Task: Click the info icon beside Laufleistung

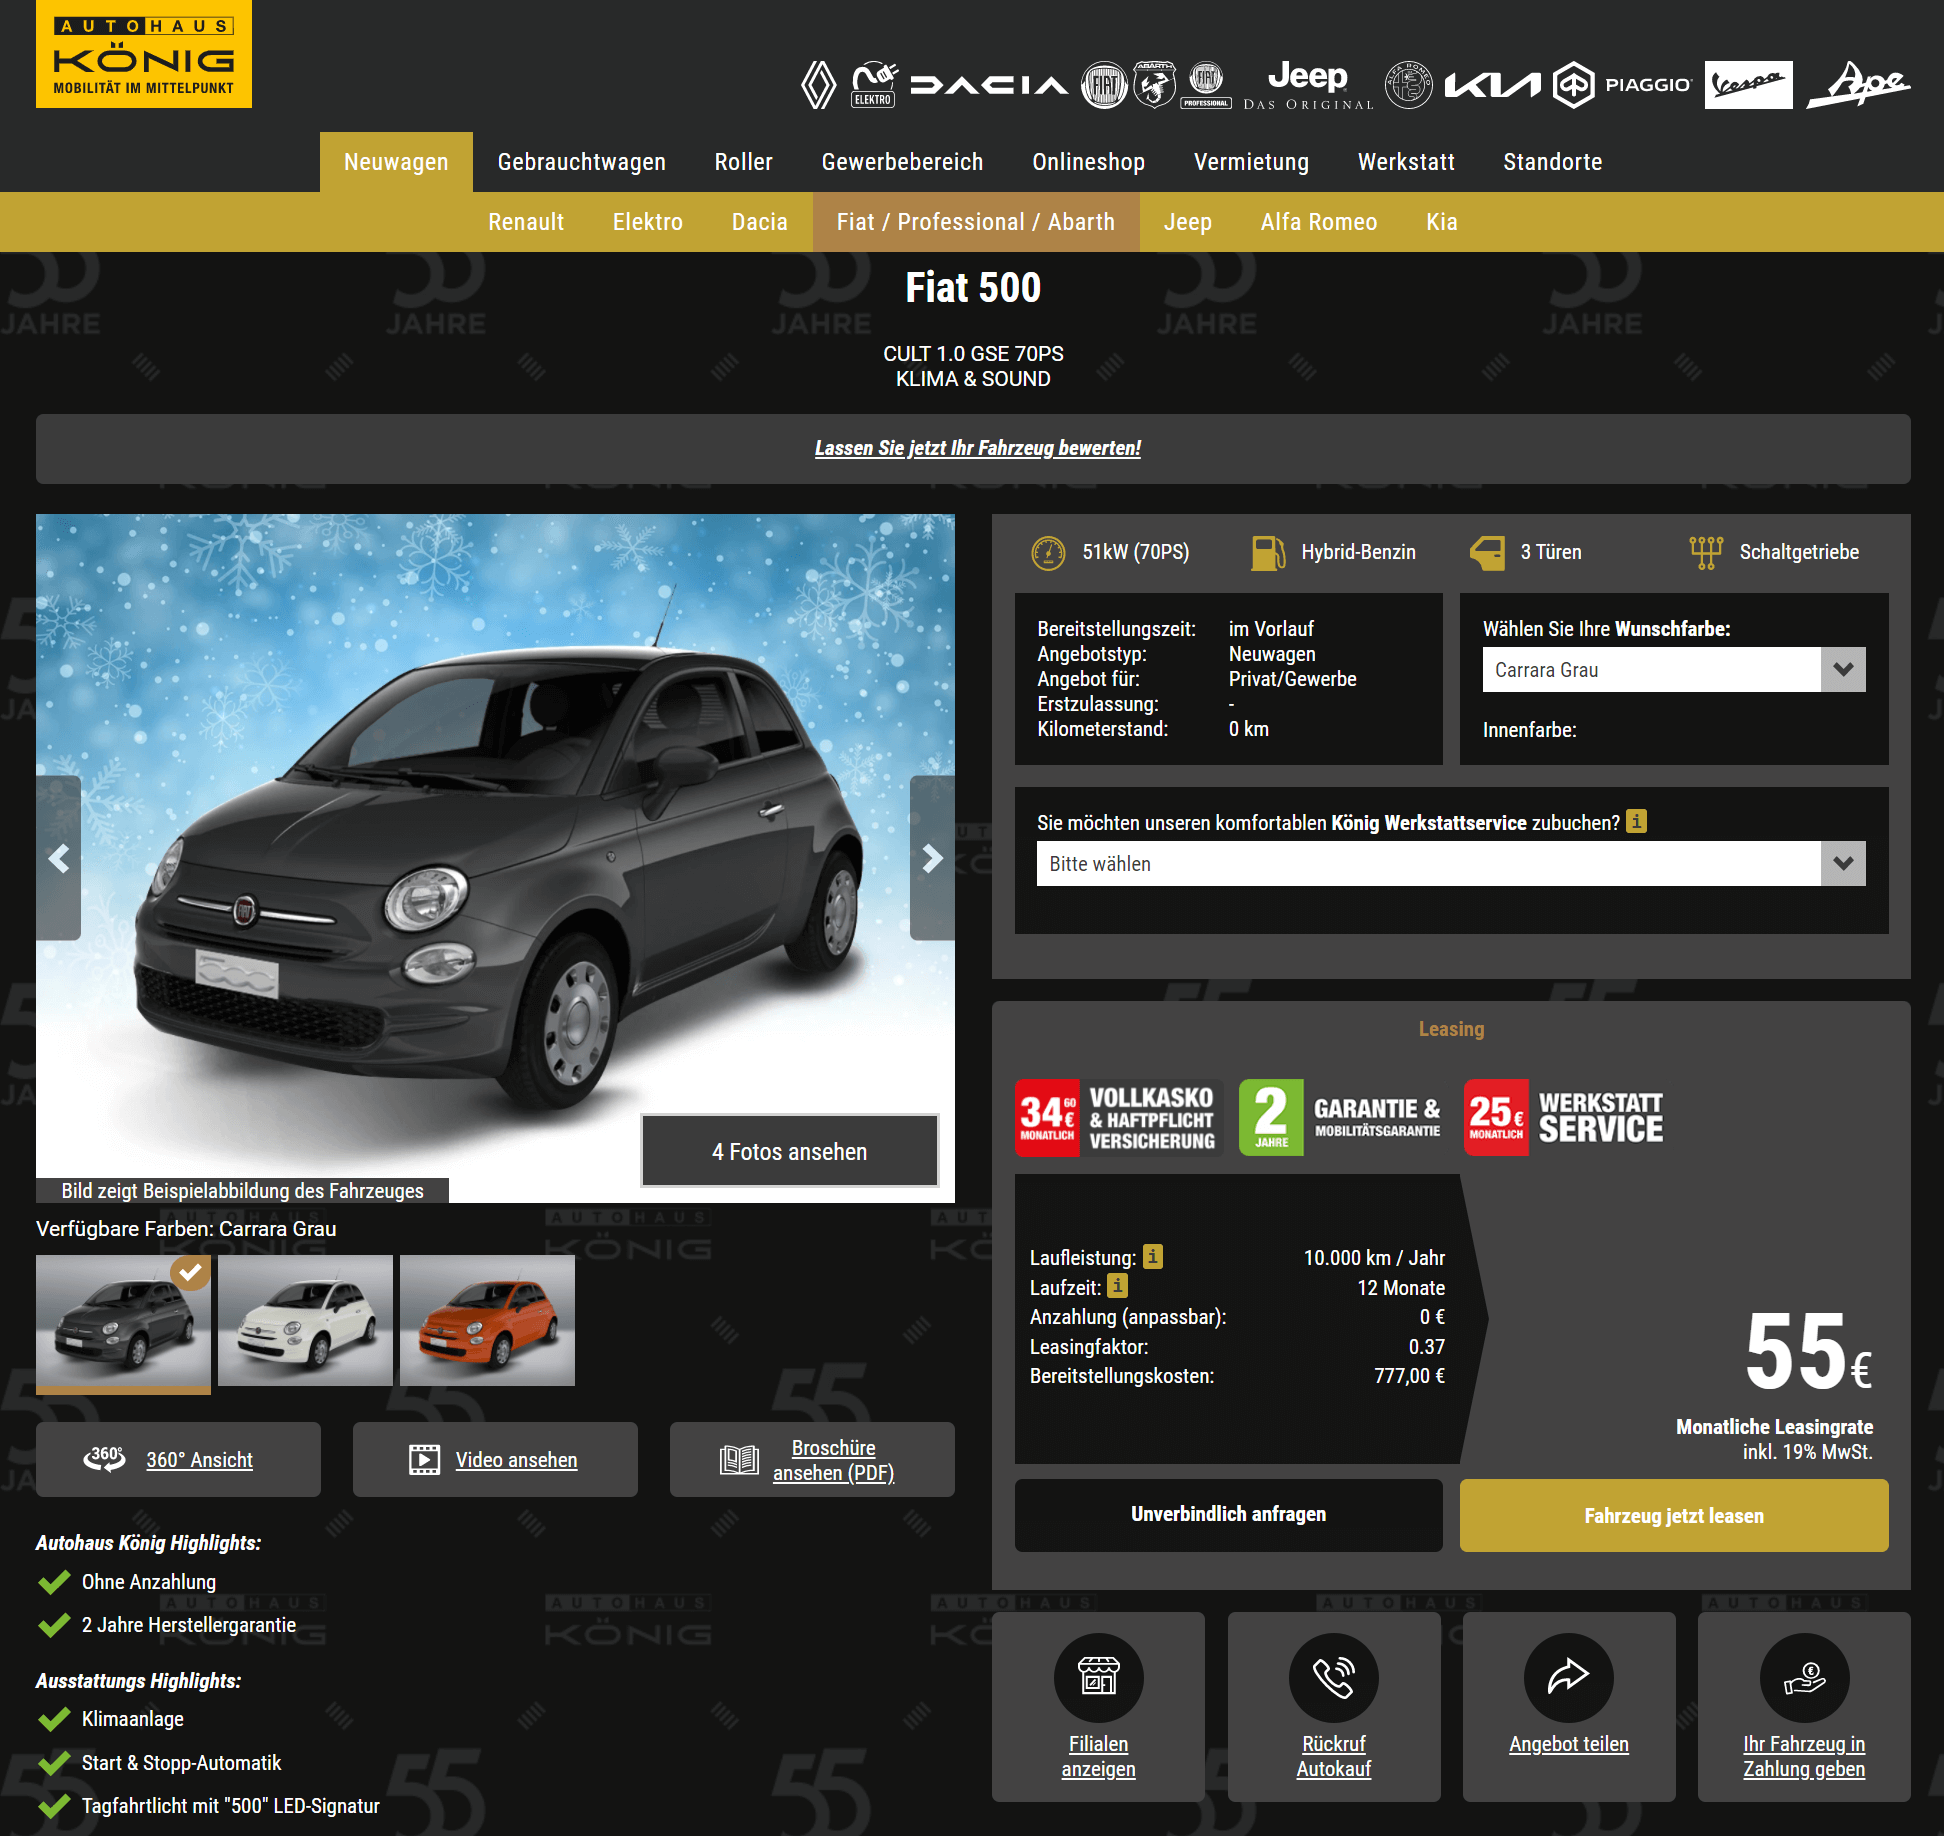Action: point(1153,1256)
